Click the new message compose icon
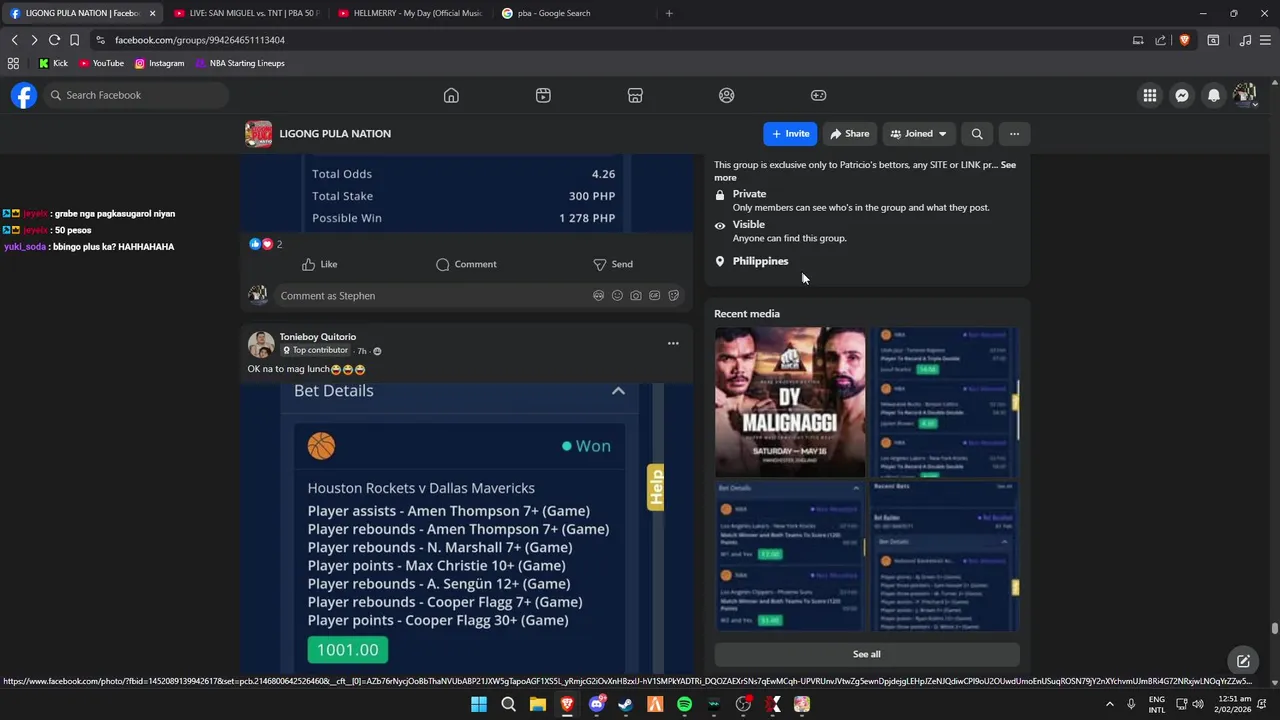Viewport: 1280px width, 720px height. (1243, 661)
